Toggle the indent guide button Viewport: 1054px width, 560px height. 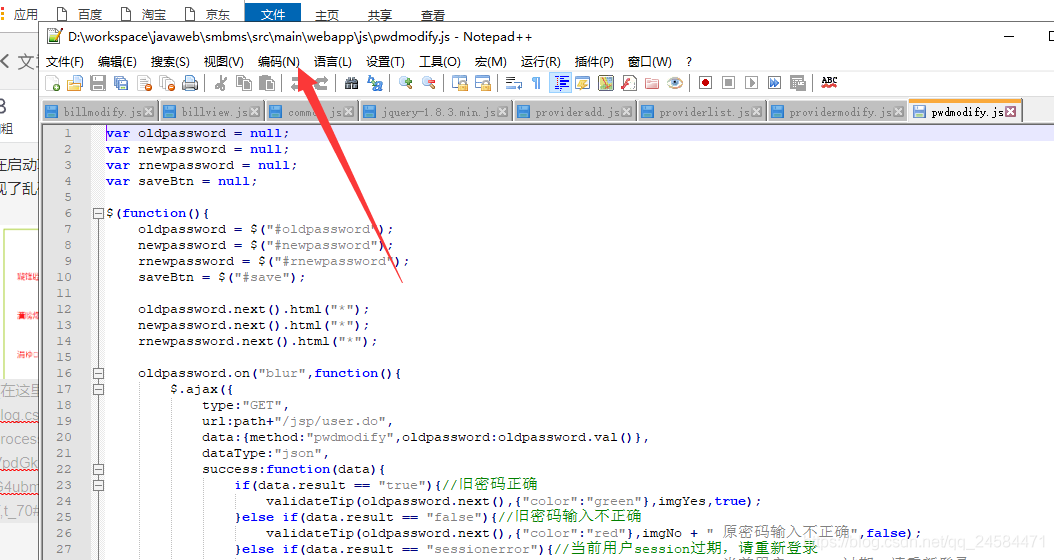[x=561, y=83]
